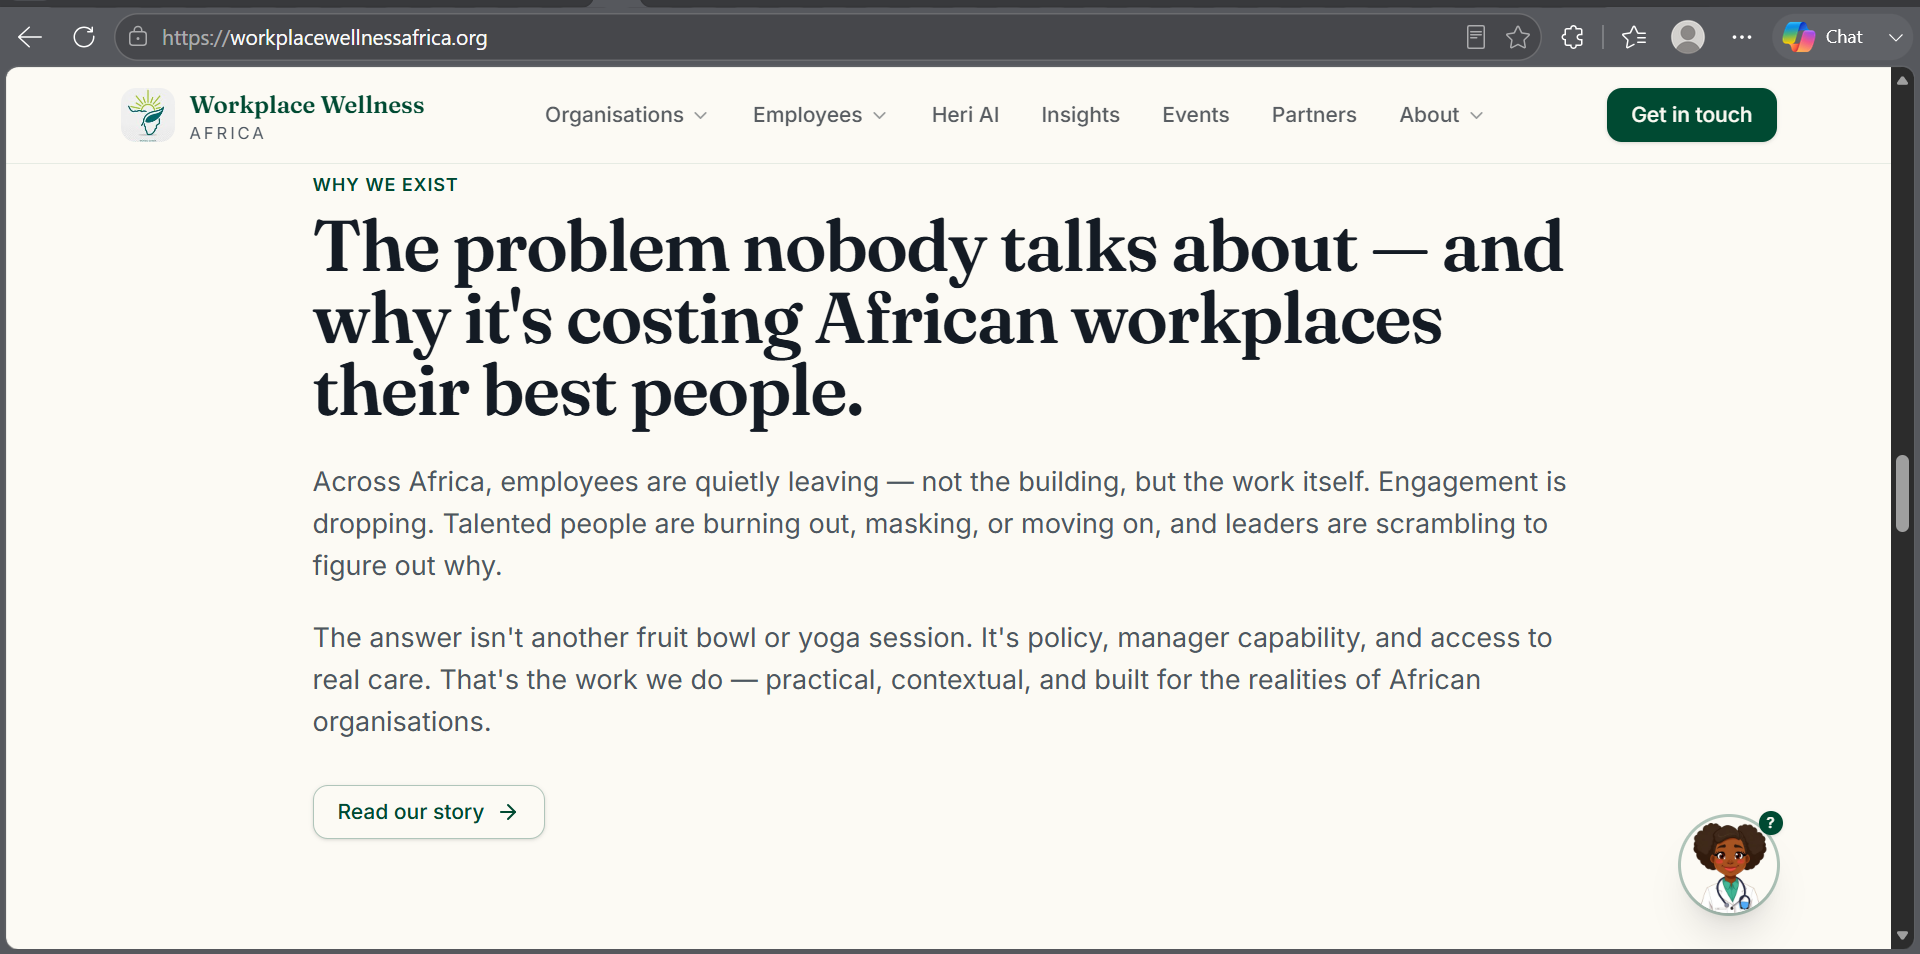Click the arrow in Read our story
Screen dimensions: 1920x954
point(508,812)
